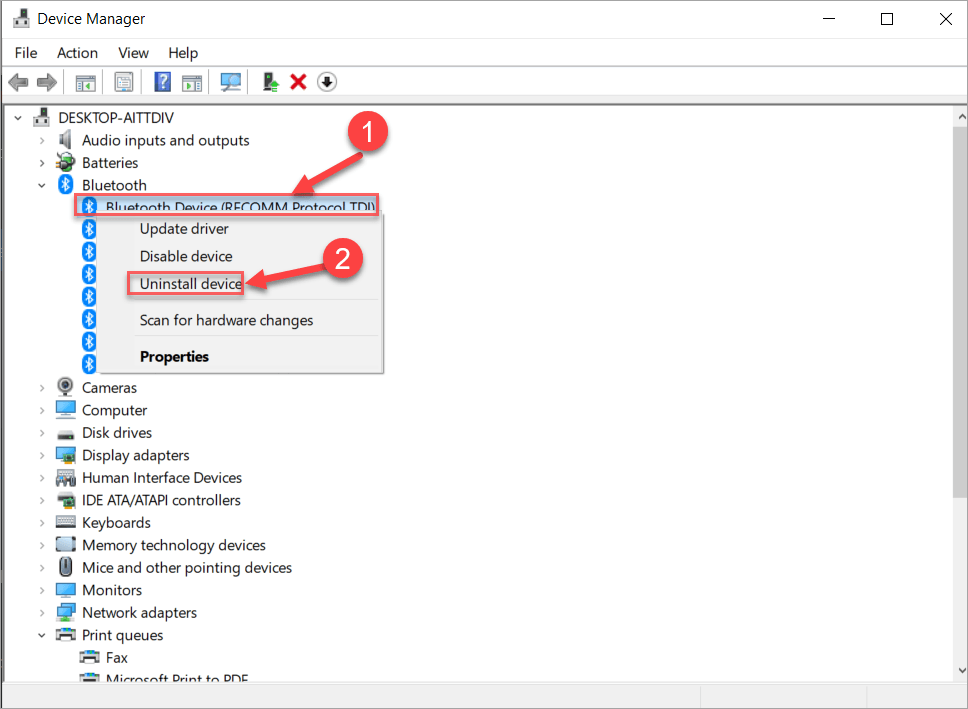The image size is (968, 709).
Task: Click the red X uninstall device icon
Action: tap(298, 82)
